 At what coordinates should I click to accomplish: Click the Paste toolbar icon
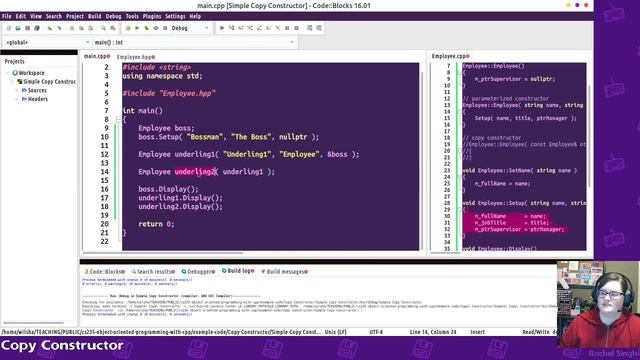pyautogui.click(x=91, y=28)
